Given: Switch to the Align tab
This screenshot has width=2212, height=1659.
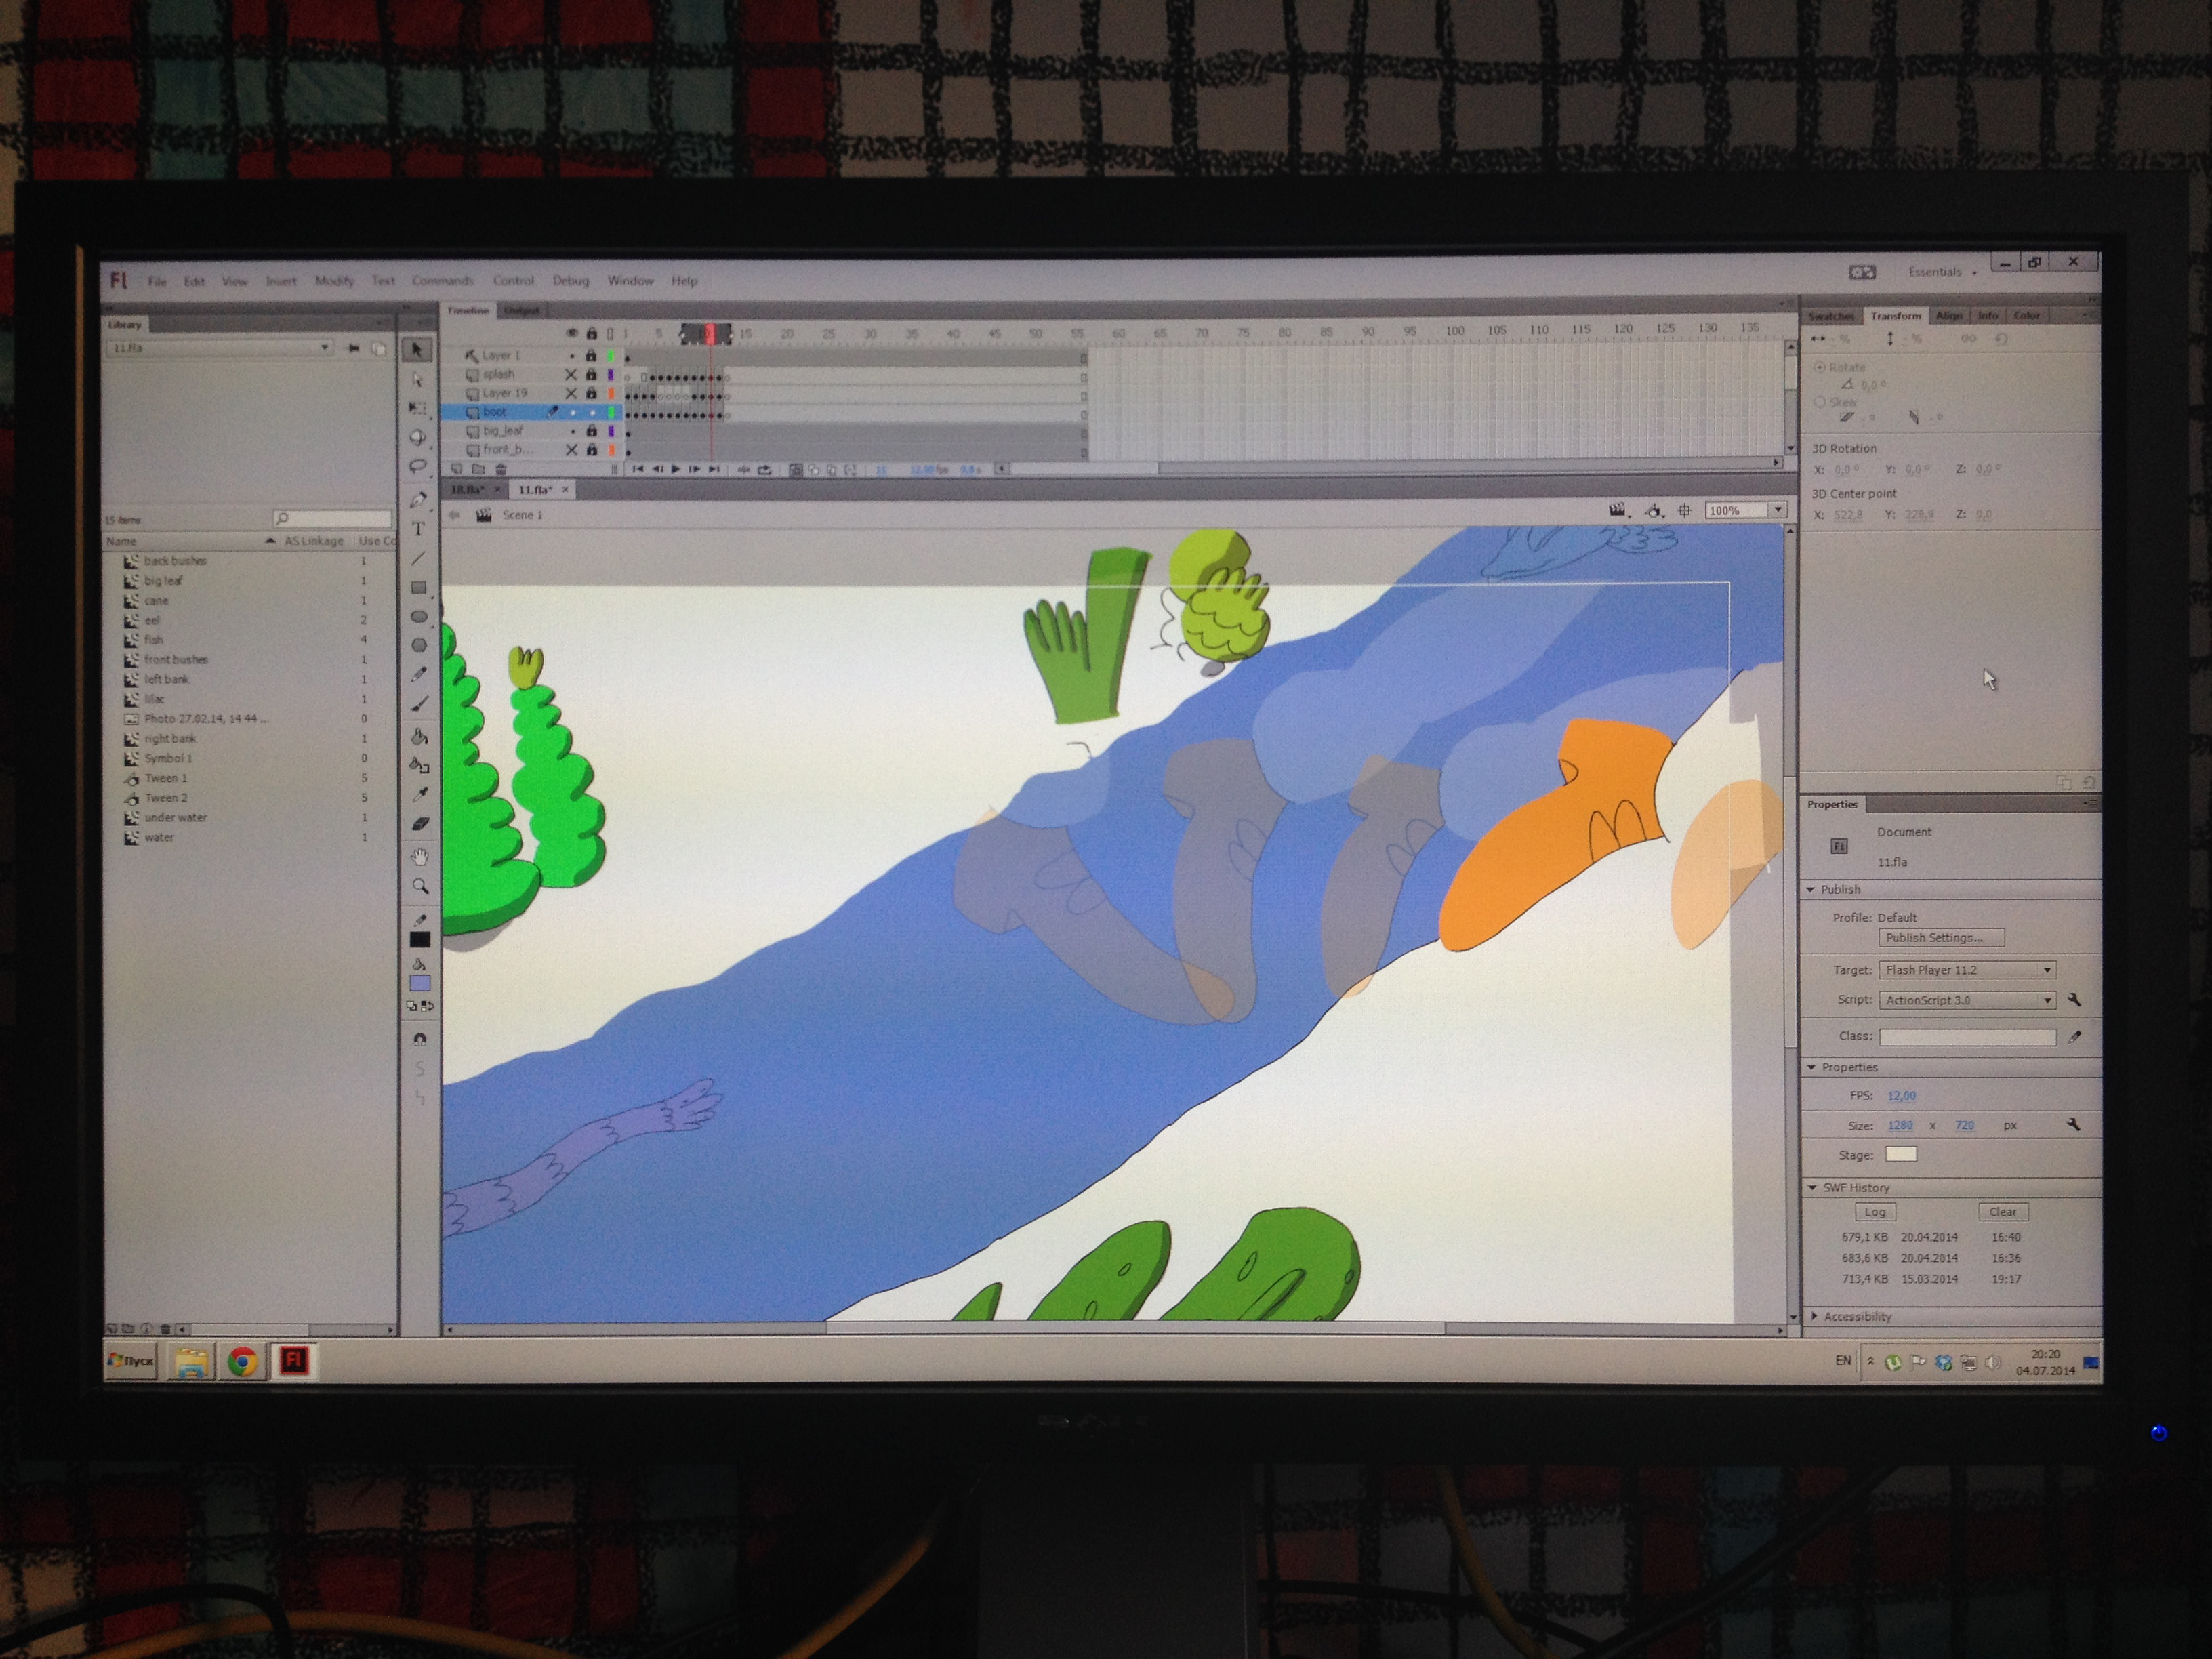Looking at the screenshot, I should (x=1948, y=316).
